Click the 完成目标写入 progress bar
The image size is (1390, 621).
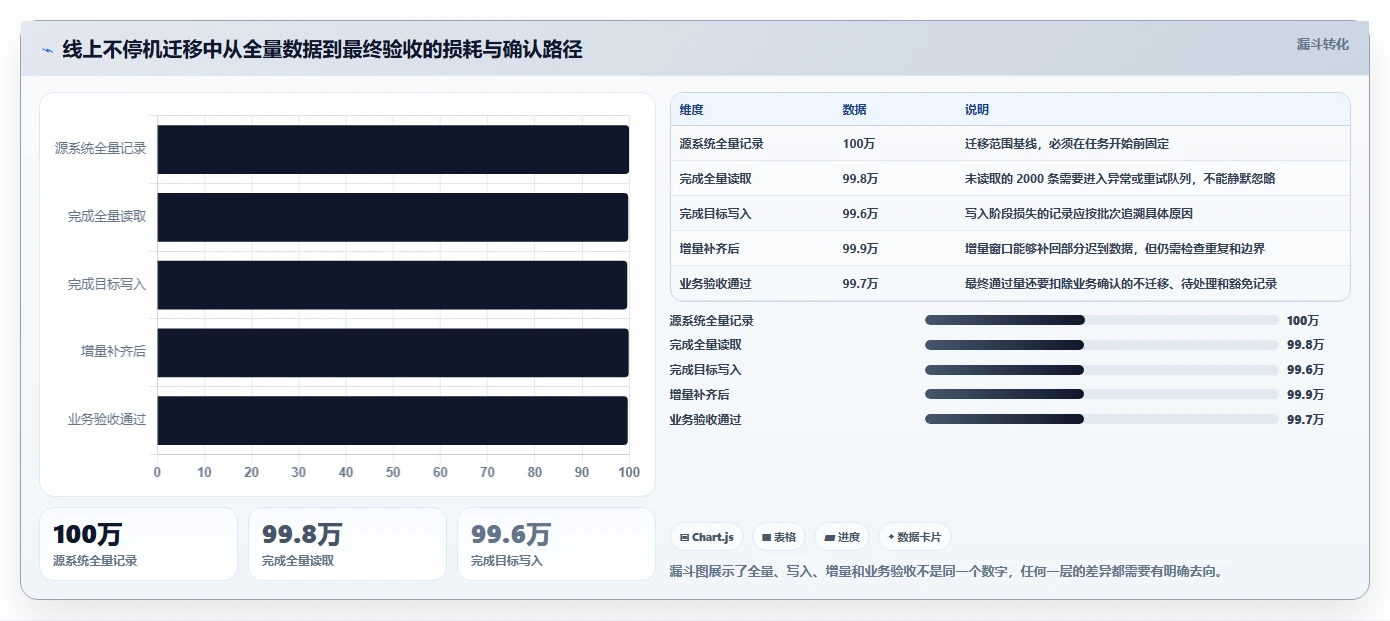pos(1101,370)
